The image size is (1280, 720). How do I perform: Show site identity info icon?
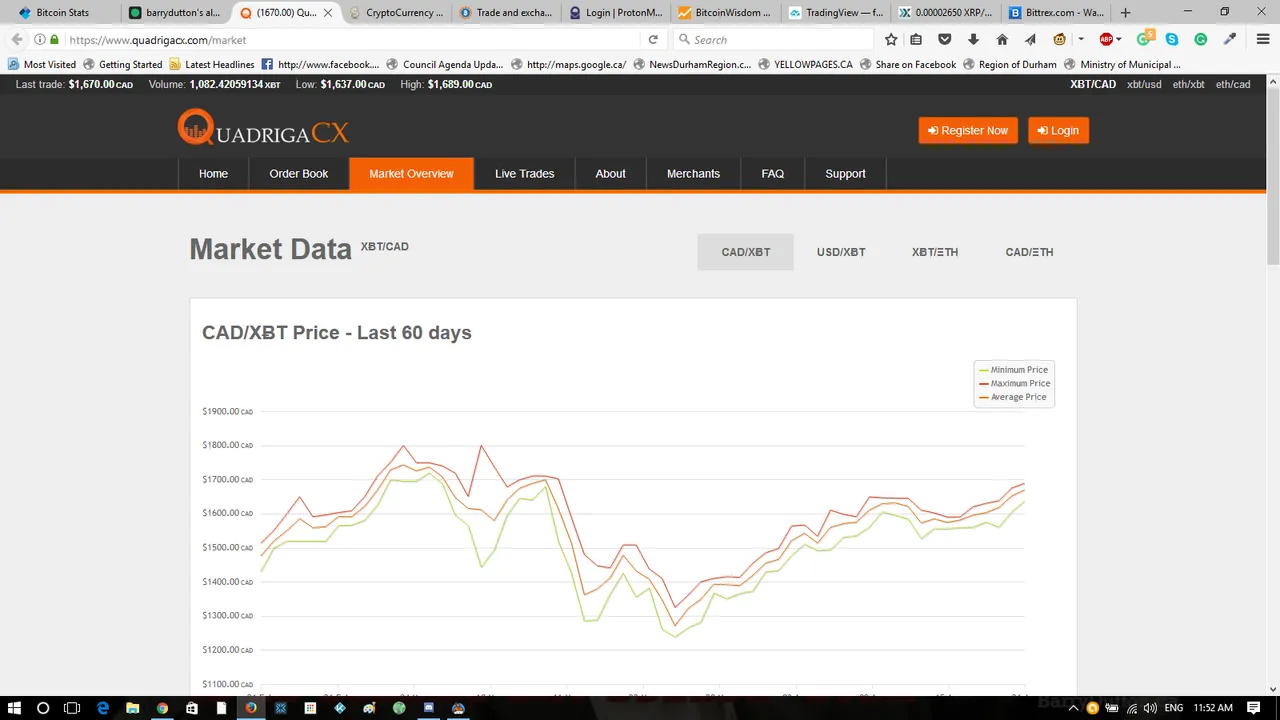(40, 40)
